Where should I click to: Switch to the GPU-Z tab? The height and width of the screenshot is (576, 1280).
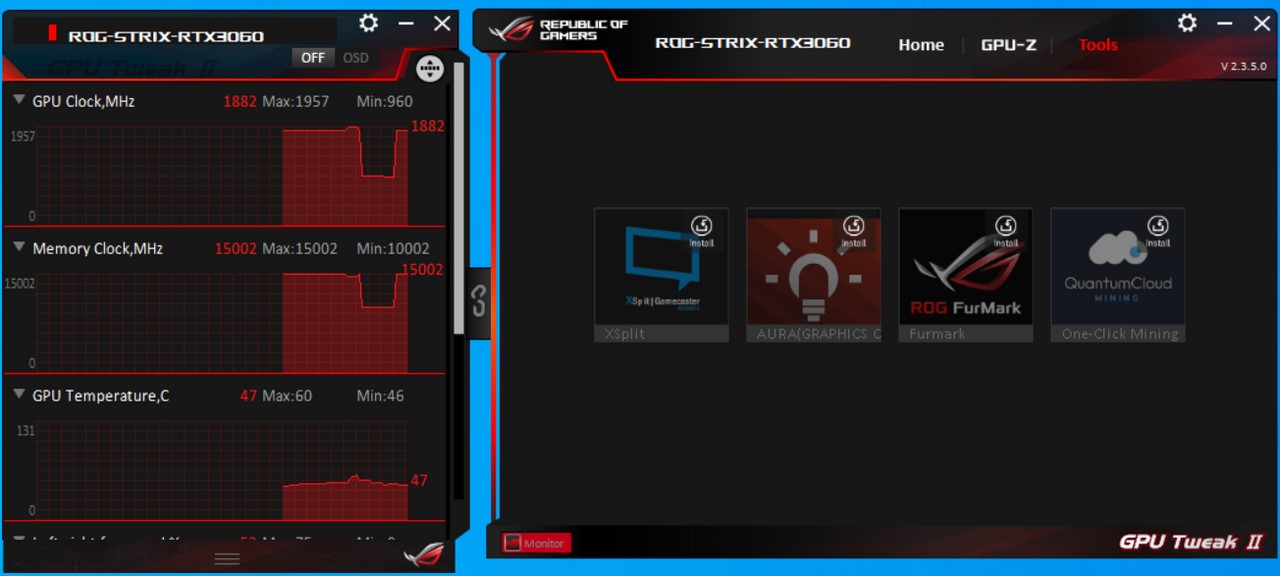(x=1008, y=45)
